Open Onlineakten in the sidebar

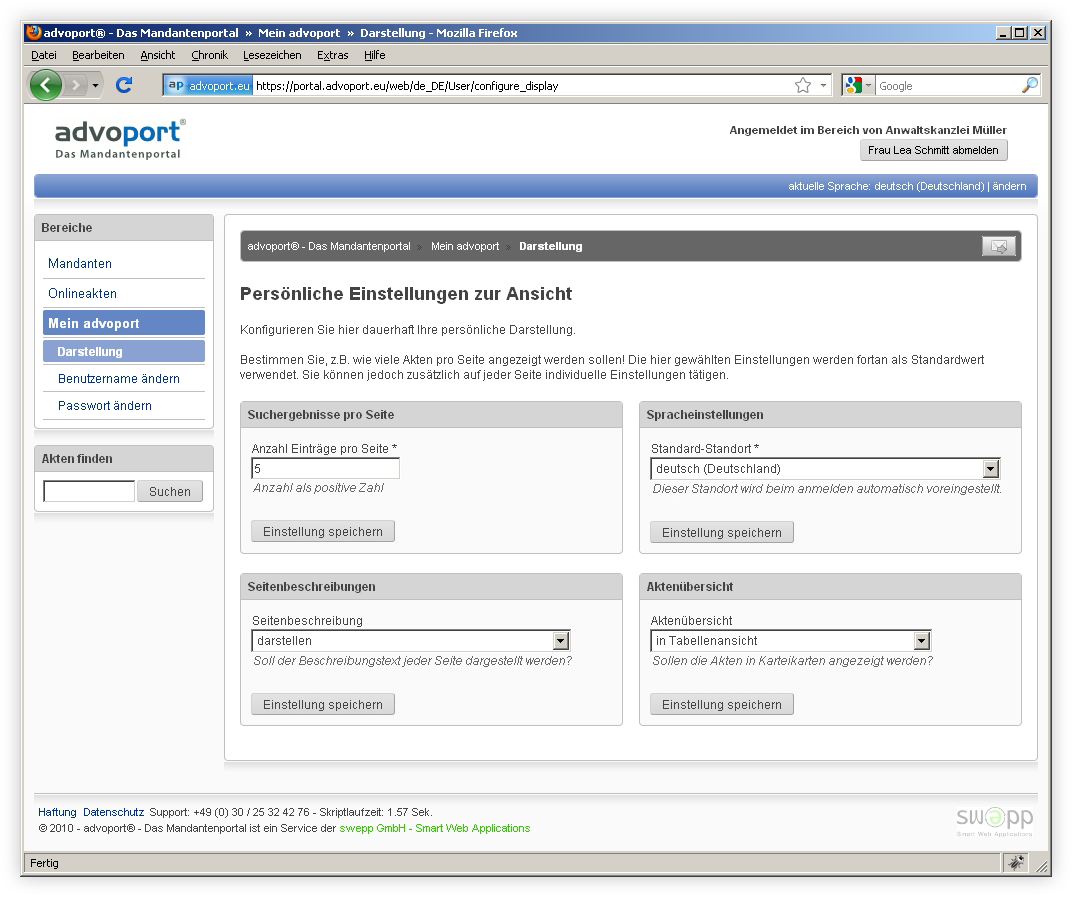(83, 293)
